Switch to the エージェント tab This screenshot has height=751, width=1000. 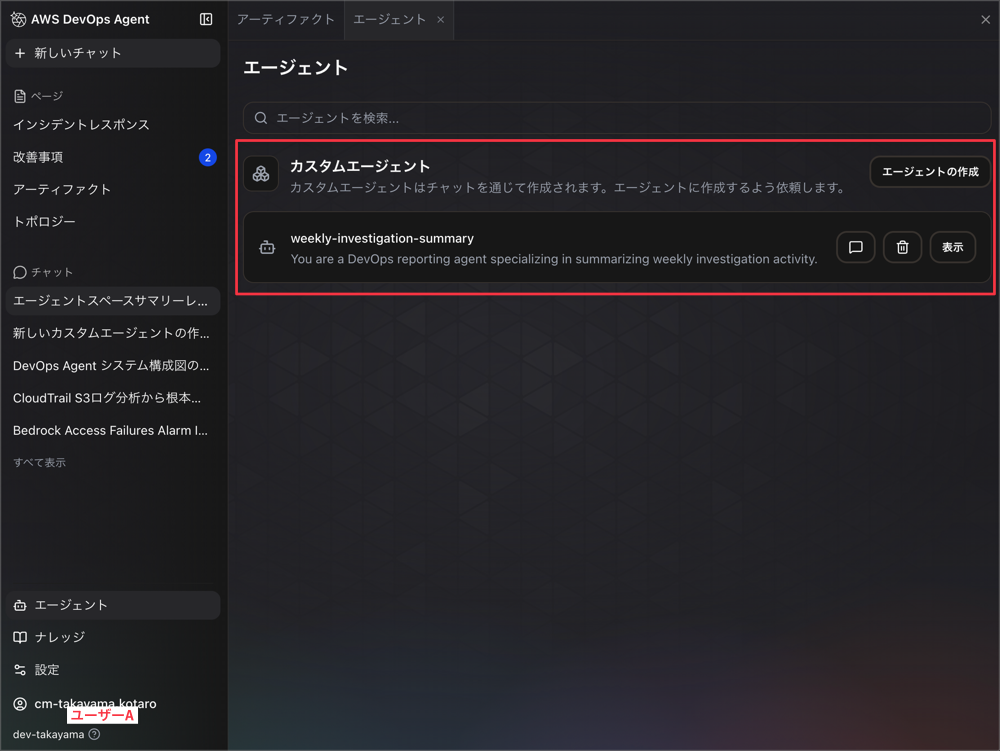pos(390,20)
